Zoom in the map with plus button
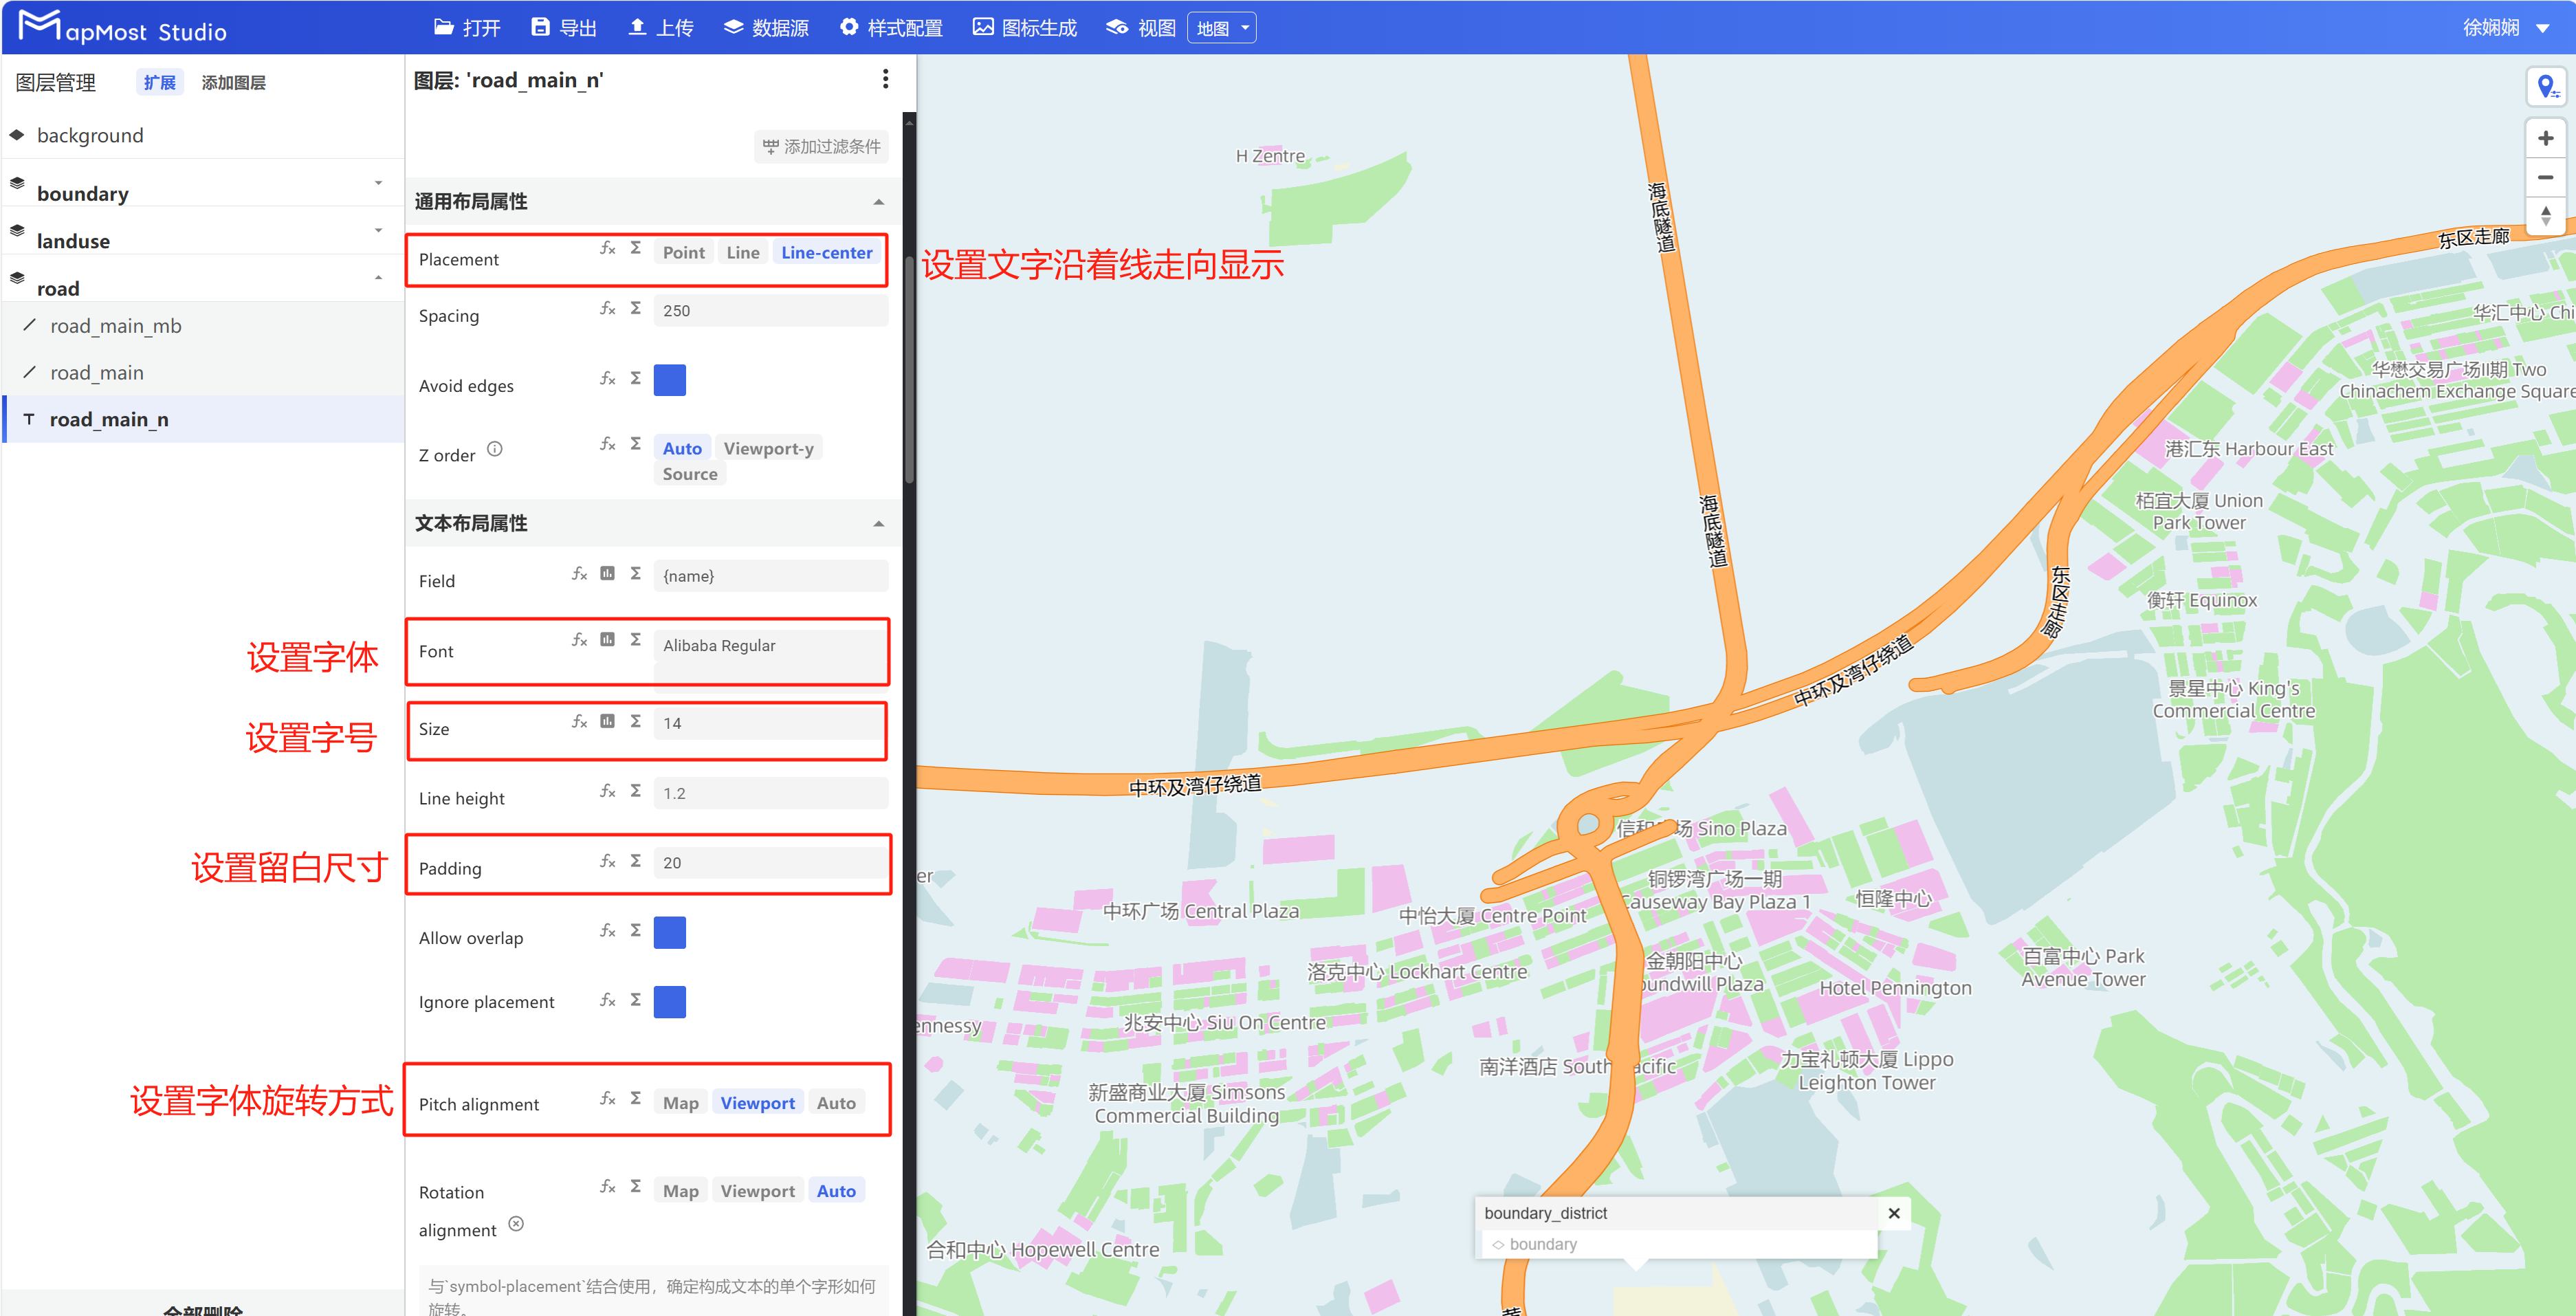The width and height of the screenshot is (2576, 1316). click(2546, 139)
